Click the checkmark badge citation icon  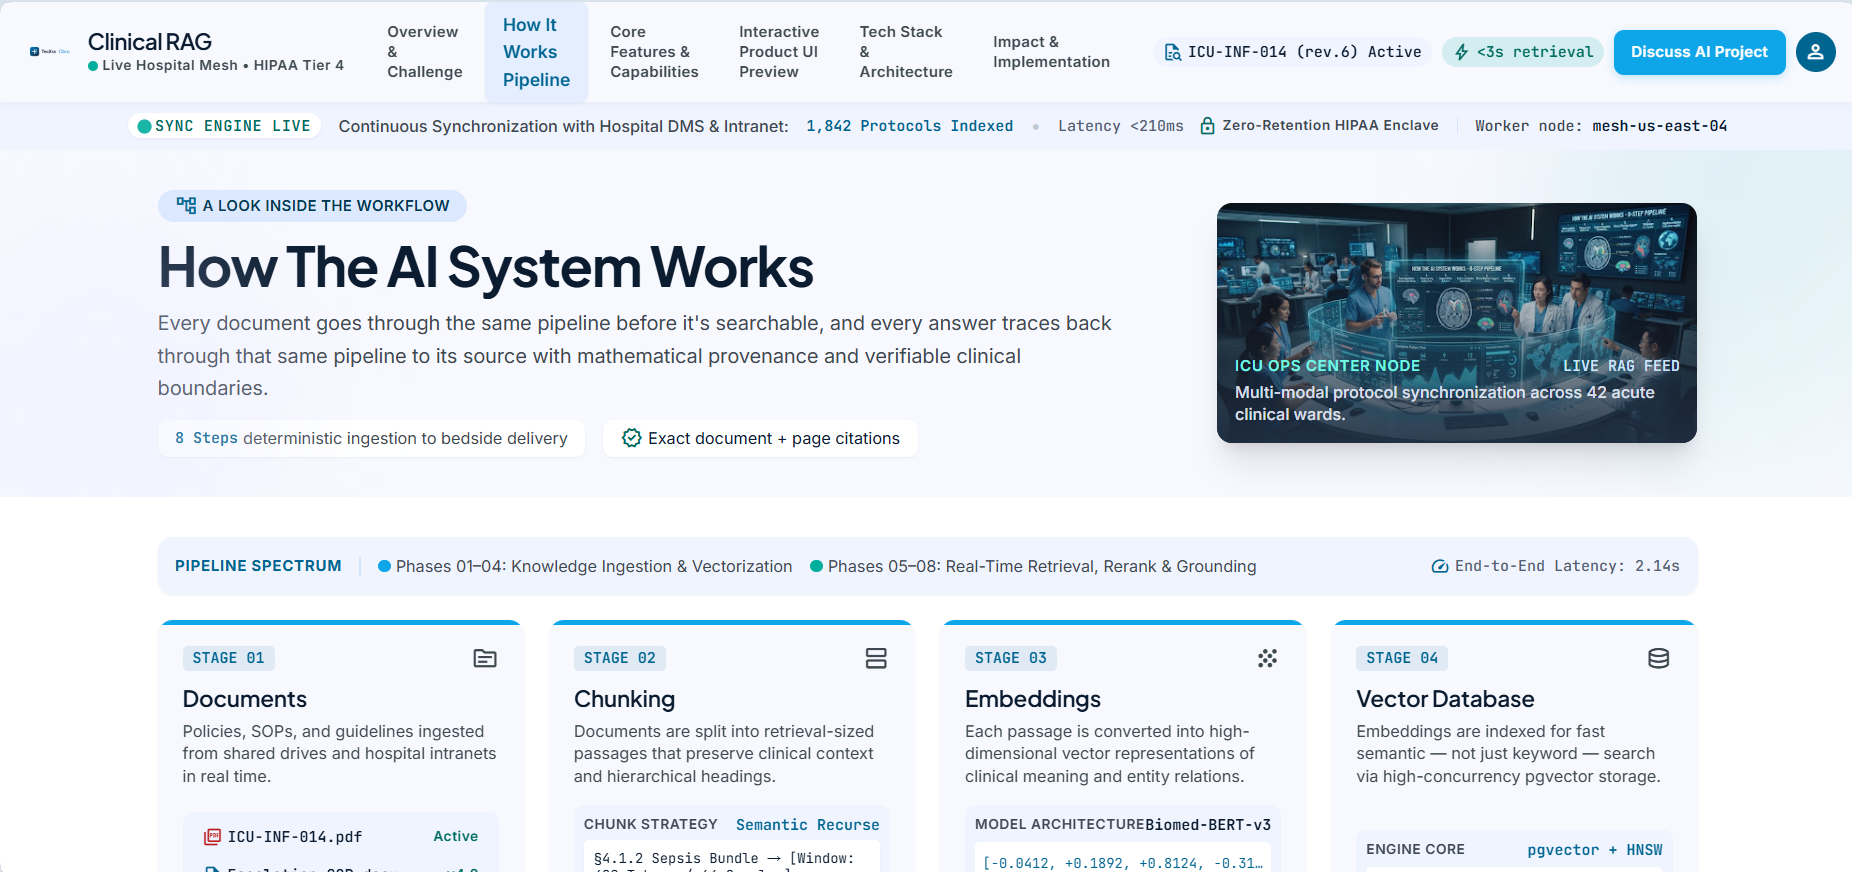tap(631, 438)
